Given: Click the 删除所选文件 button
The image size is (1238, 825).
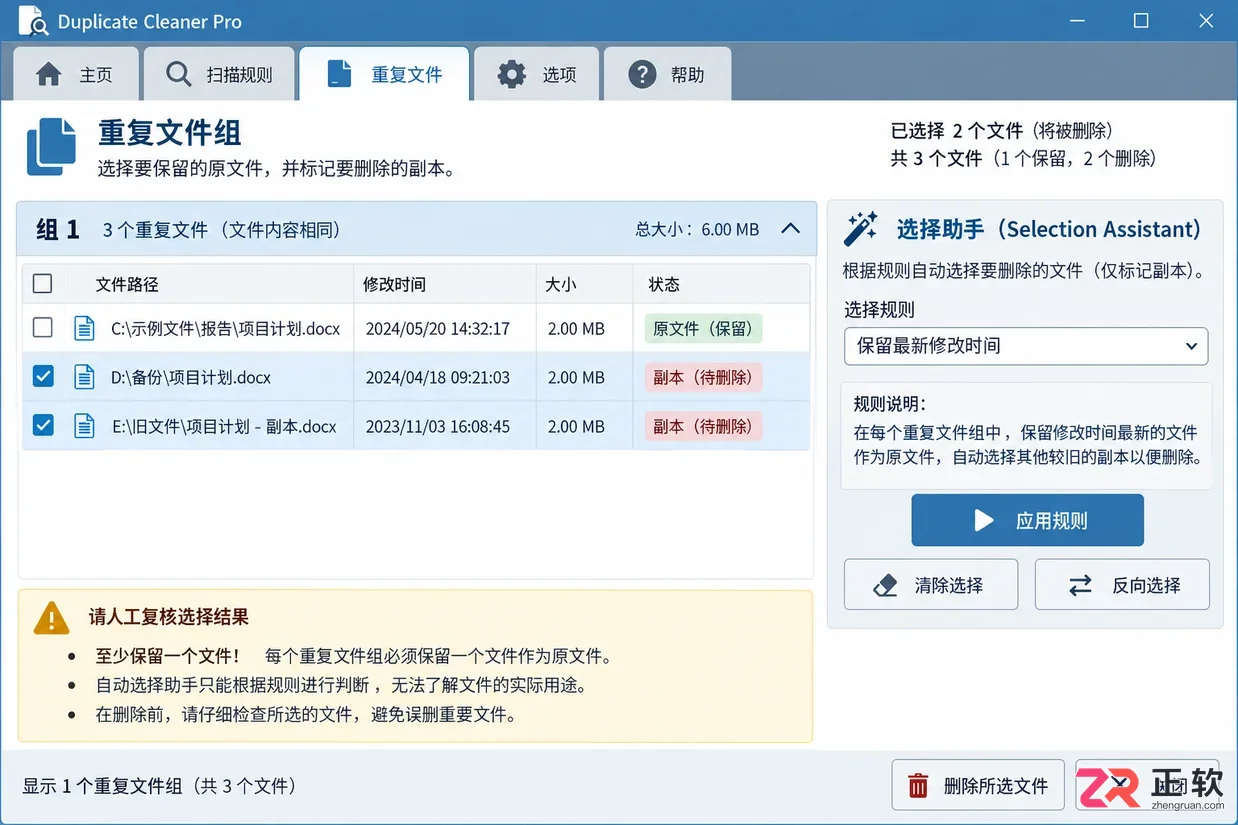Looking at the screenshot, I should [978, 786].
